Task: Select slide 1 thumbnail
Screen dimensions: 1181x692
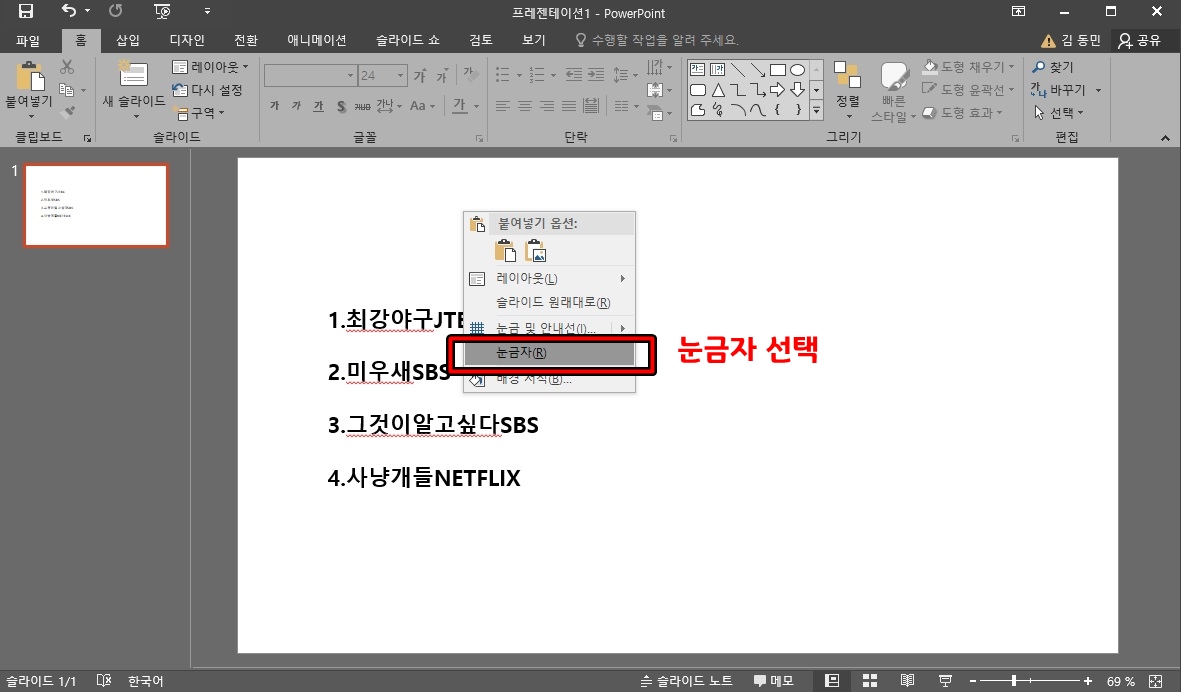Action: pyautogui.click(x=96, y=206)
